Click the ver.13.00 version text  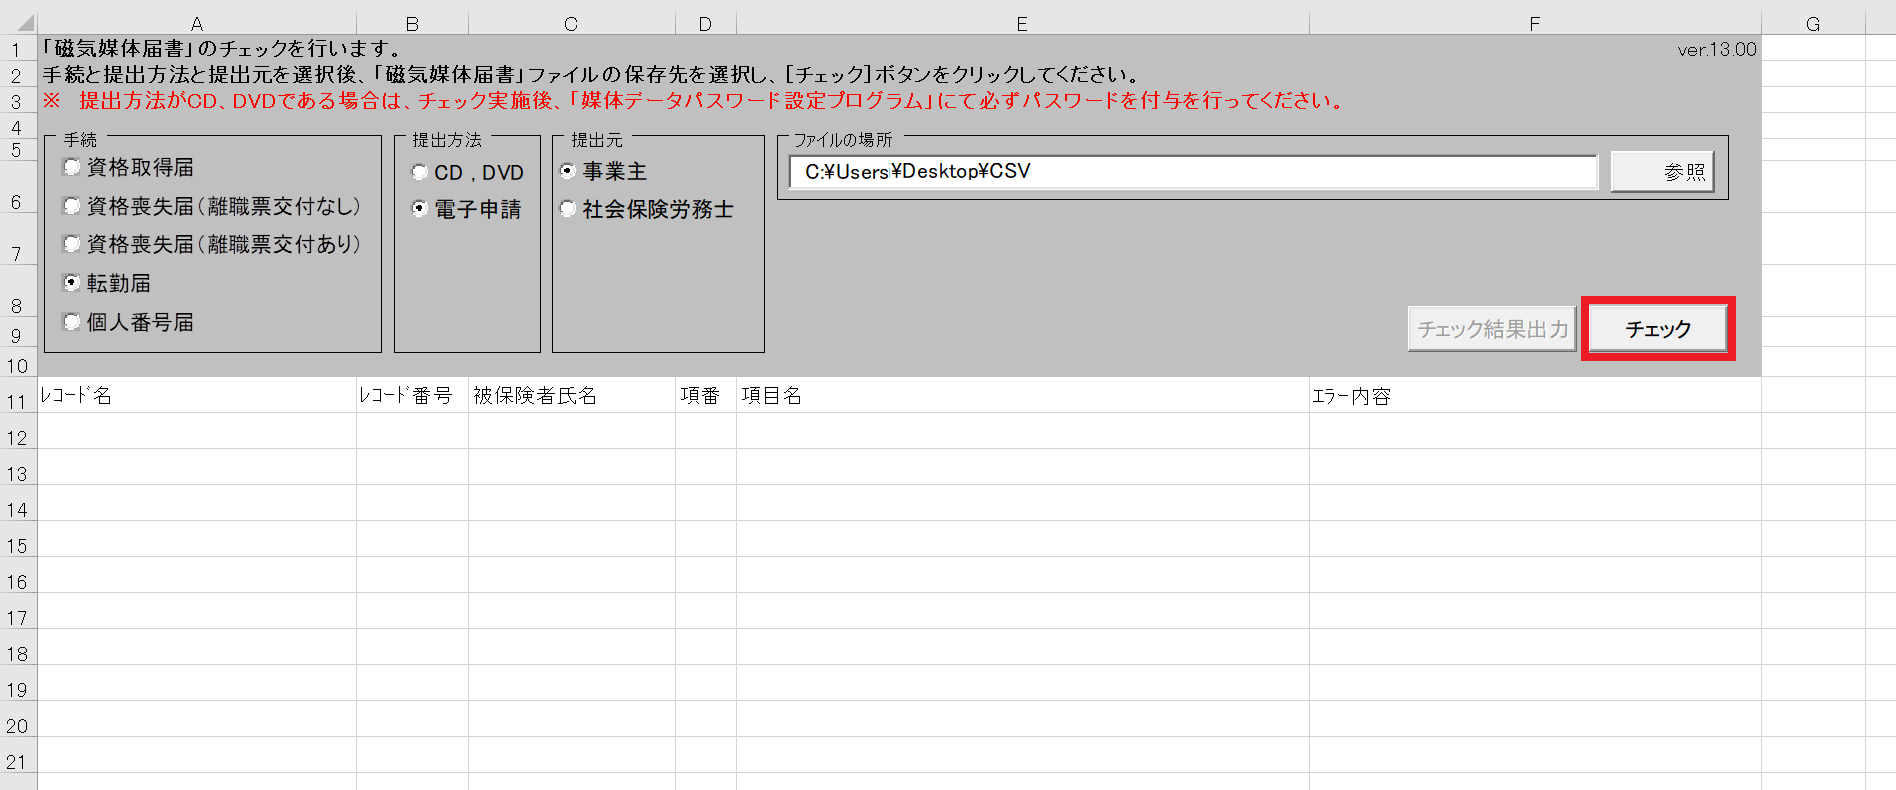1717,49
